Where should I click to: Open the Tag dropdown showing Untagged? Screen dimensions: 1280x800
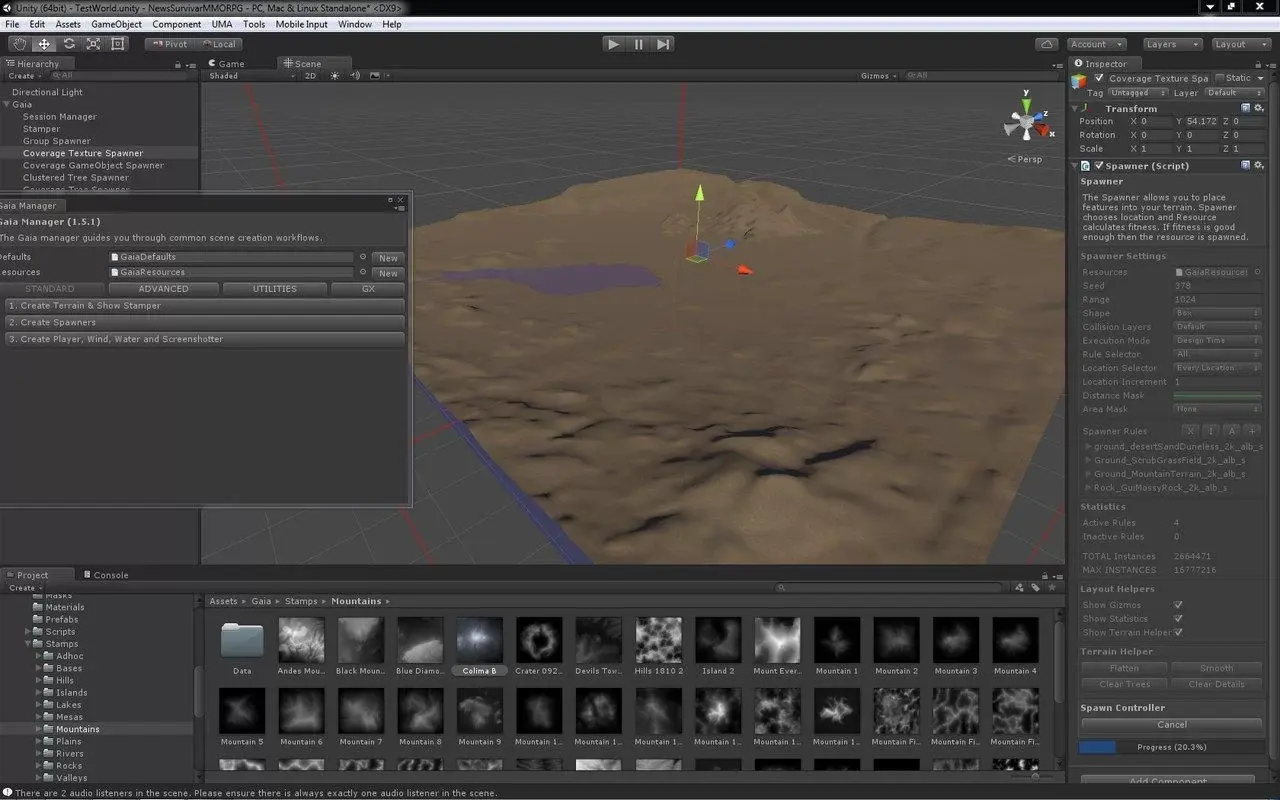coord(1138,93)
